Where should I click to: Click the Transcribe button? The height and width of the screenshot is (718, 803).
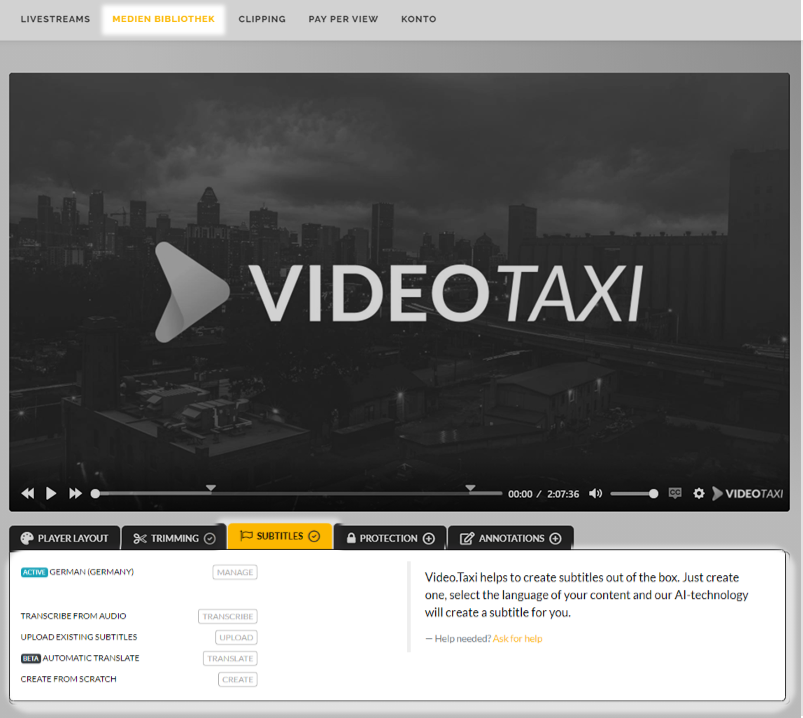228,616
